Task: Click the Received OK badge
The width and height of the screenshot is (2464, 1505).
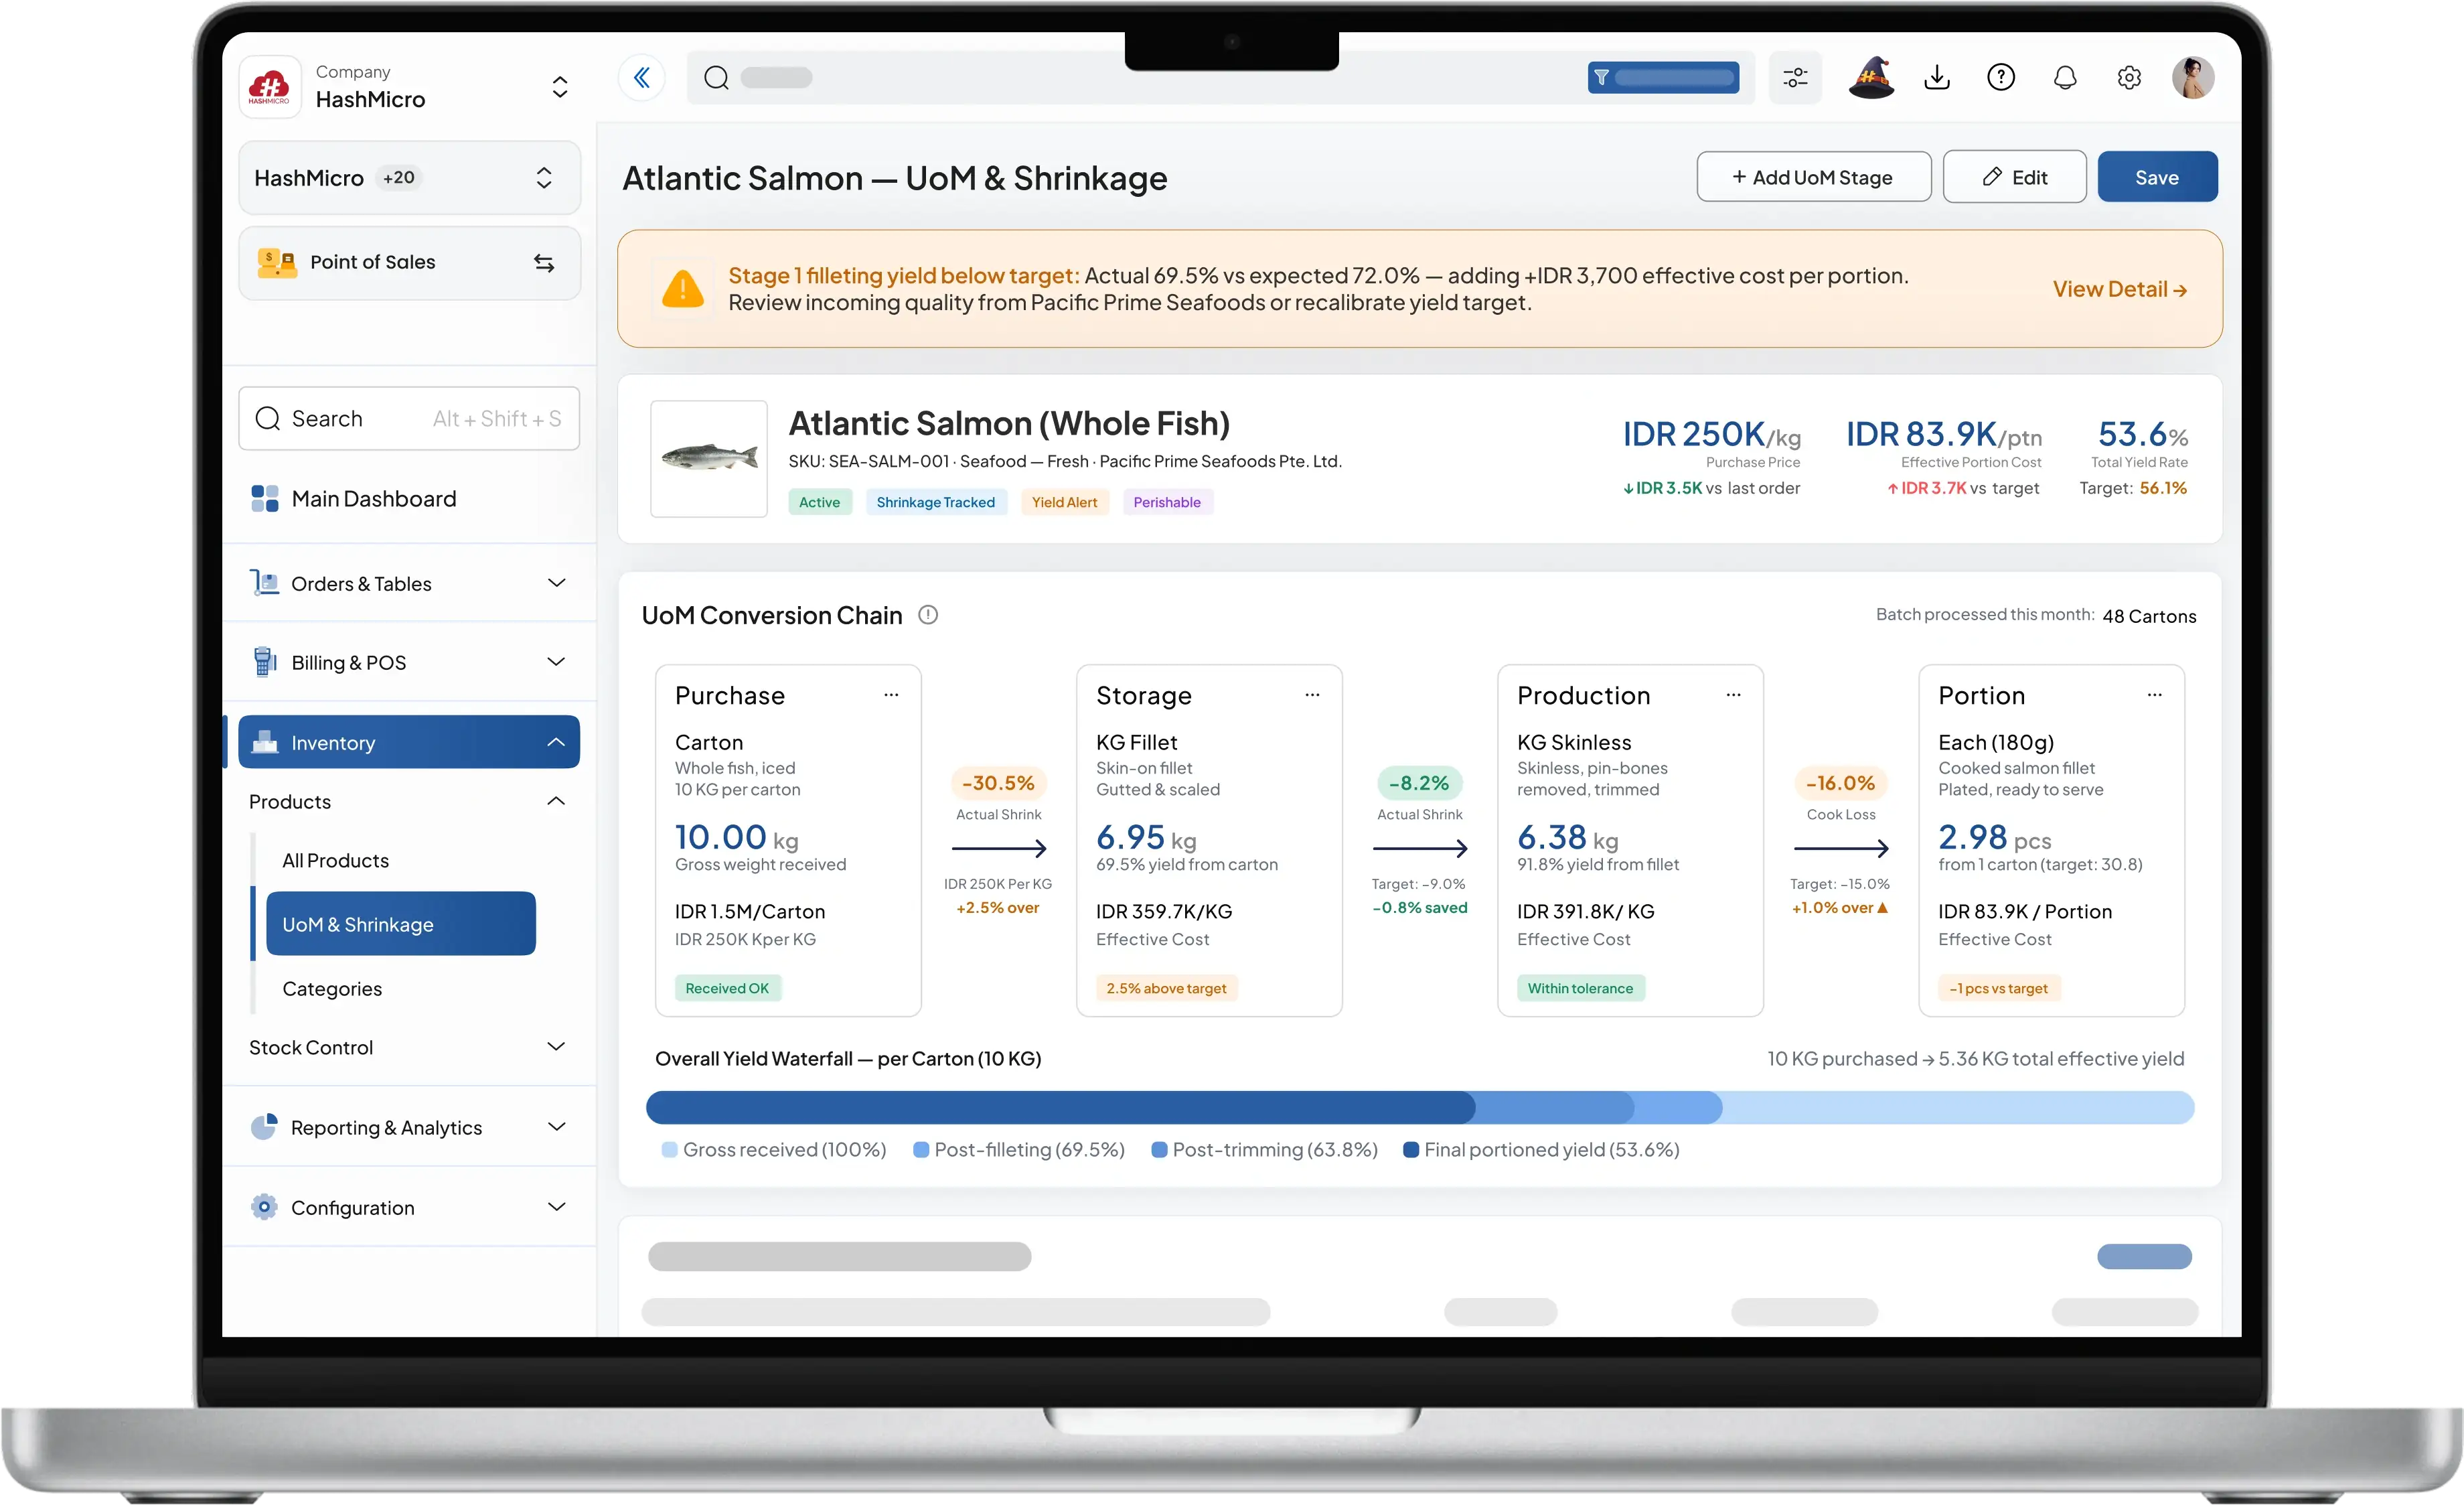Action: (x=727, y=988)
